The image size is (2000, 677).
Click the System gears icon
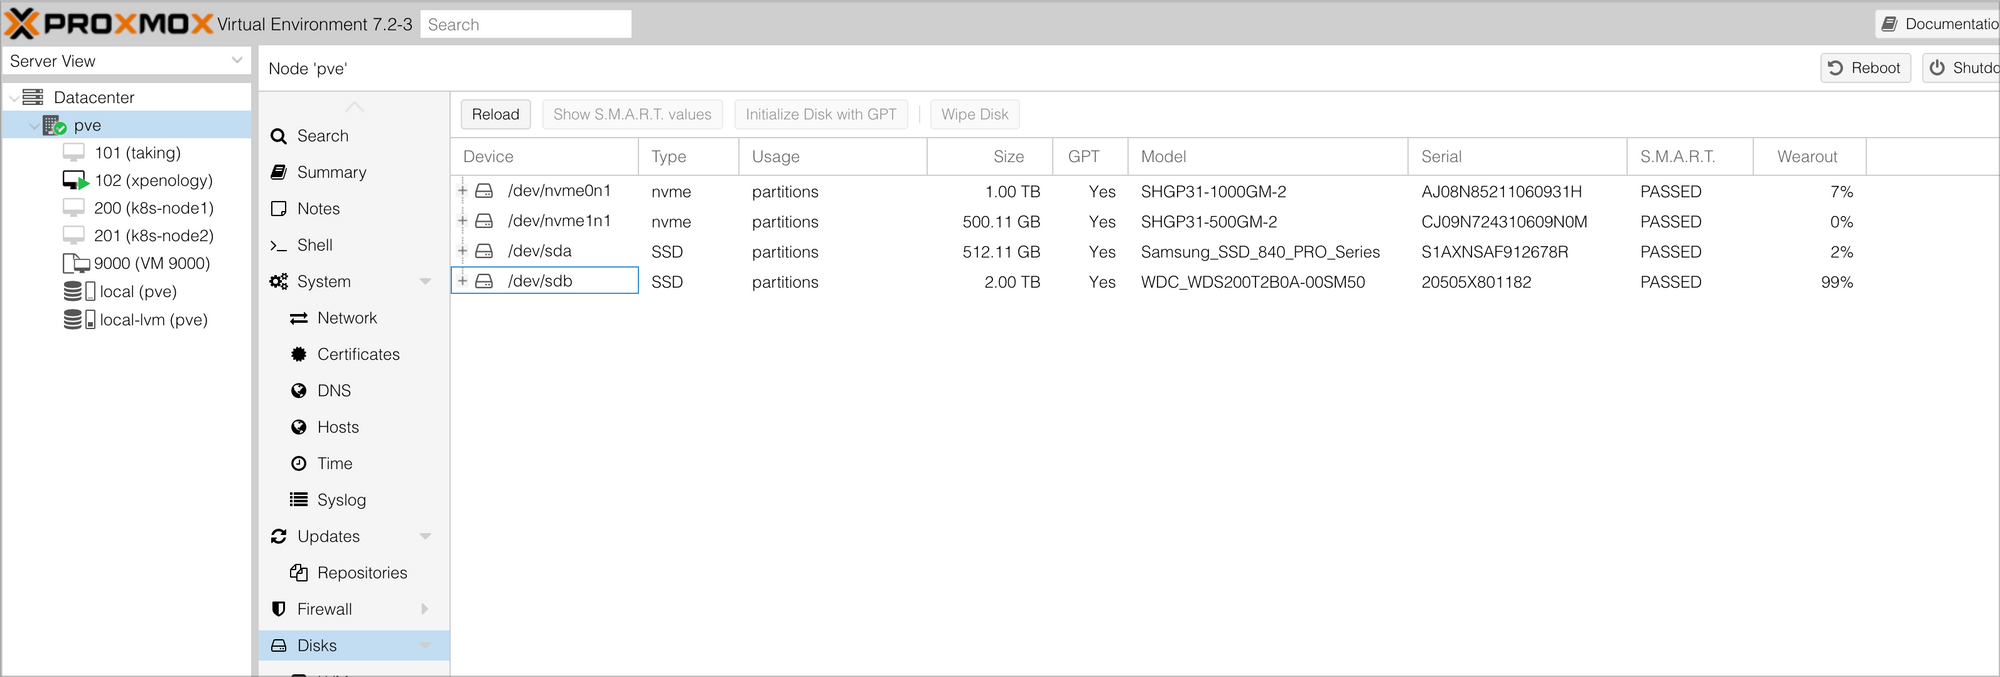point(279,281)
